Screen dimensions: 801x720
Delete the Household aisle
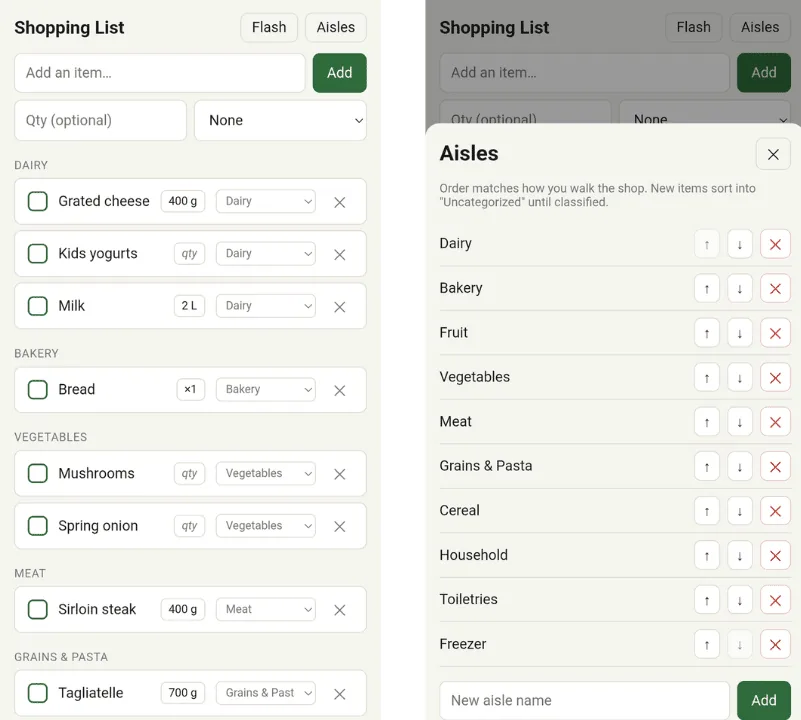(775, 555)
